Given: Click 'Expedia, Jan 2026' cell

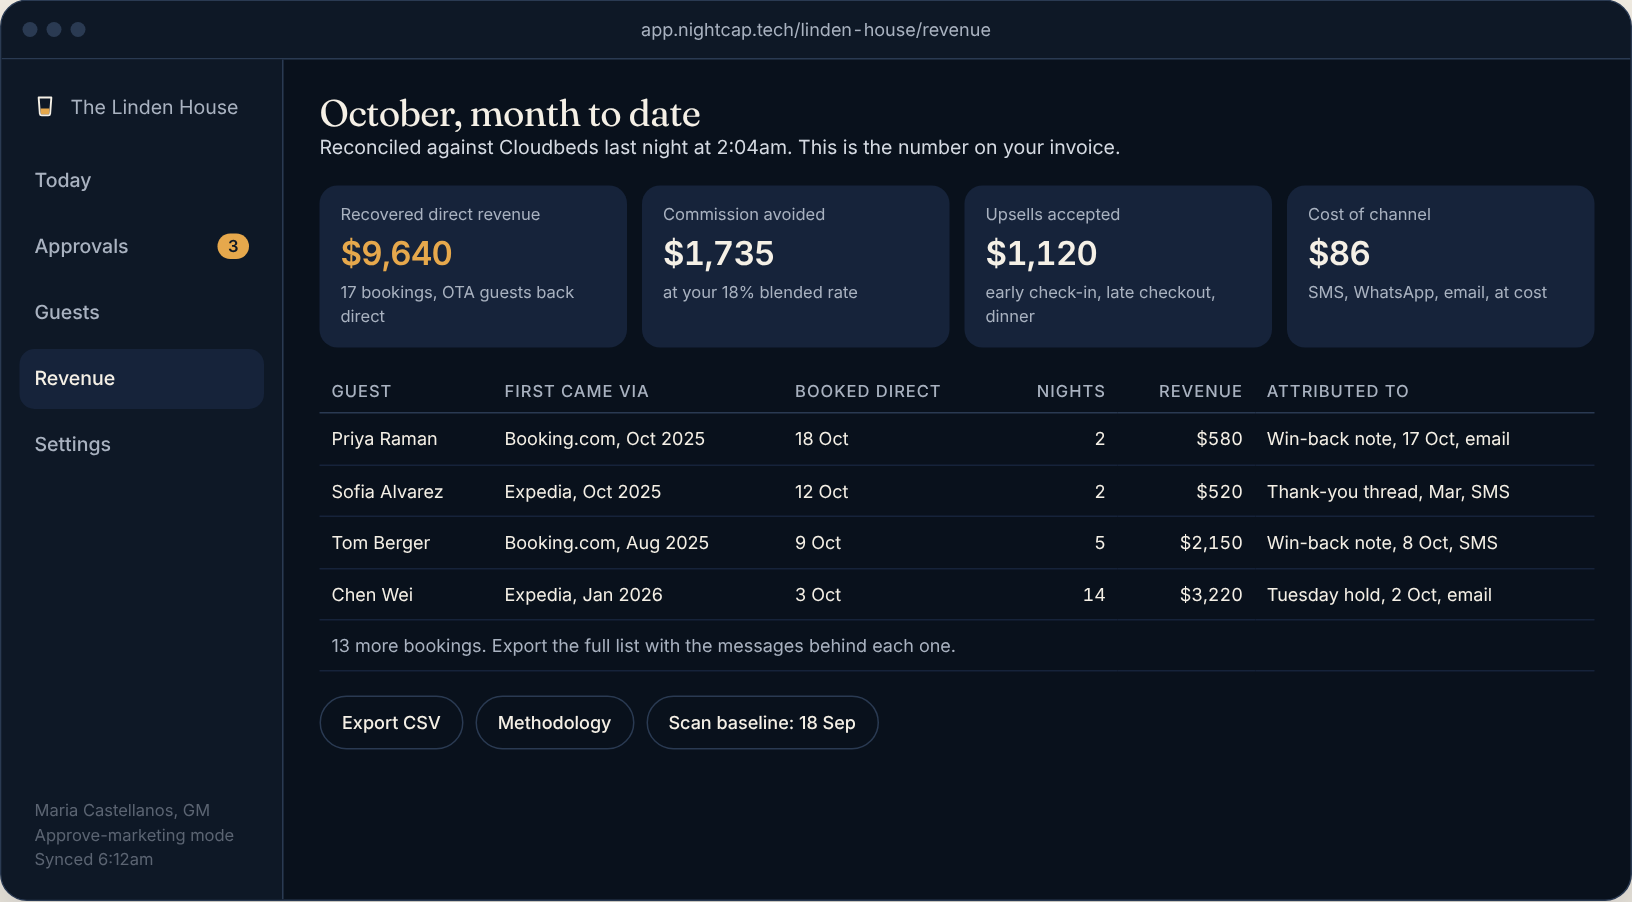Looking at the screenshot, I should pyautogui.click(x=583, y=595).
